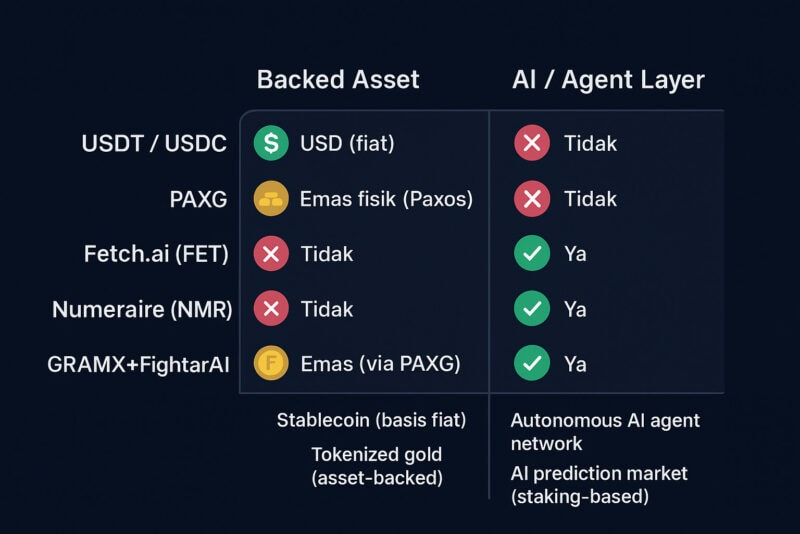Click the gold bars icon for PAXG
The width and height of the screenshot is (800, 534).
[270, 199]
